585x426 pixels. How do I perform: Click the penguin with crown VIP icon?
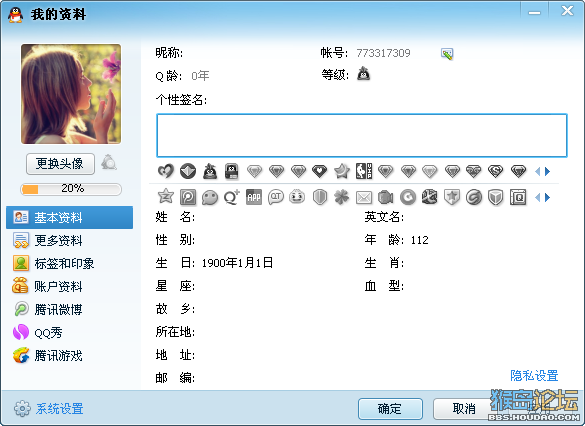click(210, 171)
